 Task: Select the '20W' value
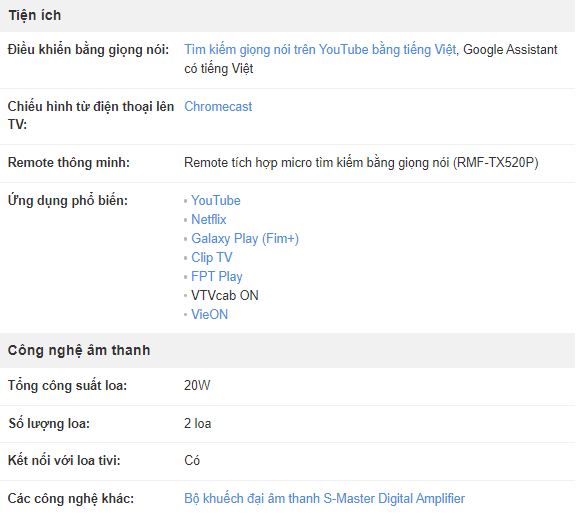[x=197, y=386]
